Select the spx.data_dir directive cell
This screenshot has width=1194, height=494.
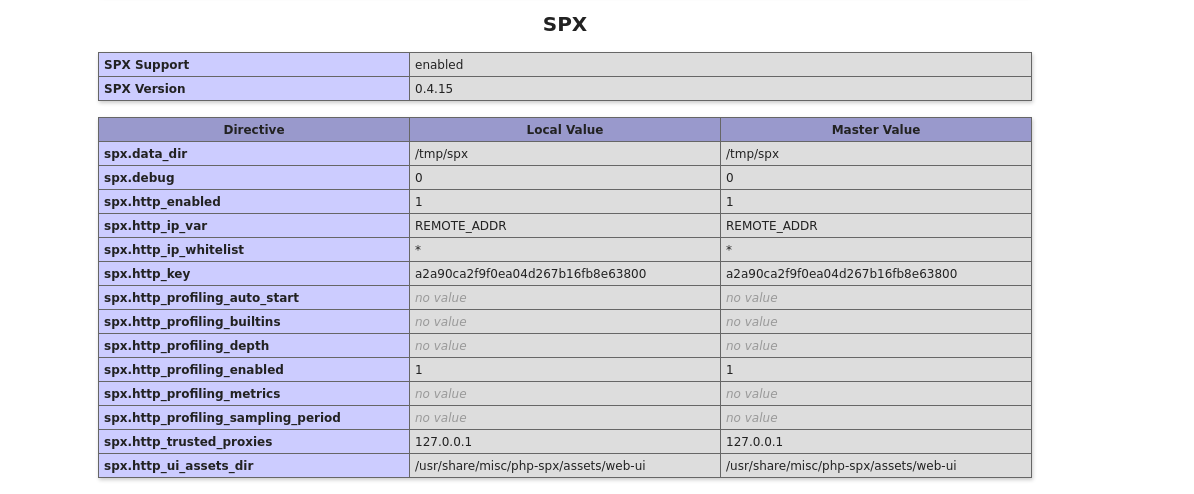pos(146,154)
